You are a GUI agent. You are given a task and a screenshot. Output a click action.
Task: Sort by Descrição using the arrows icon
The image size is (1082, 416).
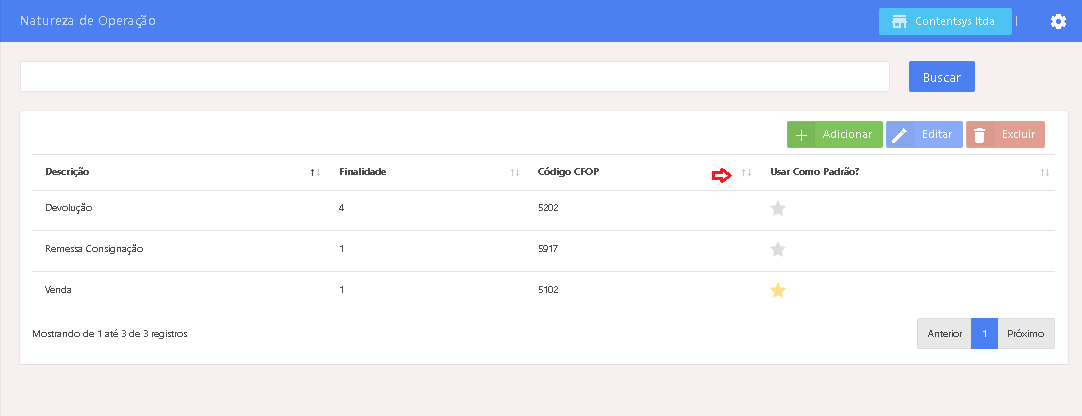315,173
